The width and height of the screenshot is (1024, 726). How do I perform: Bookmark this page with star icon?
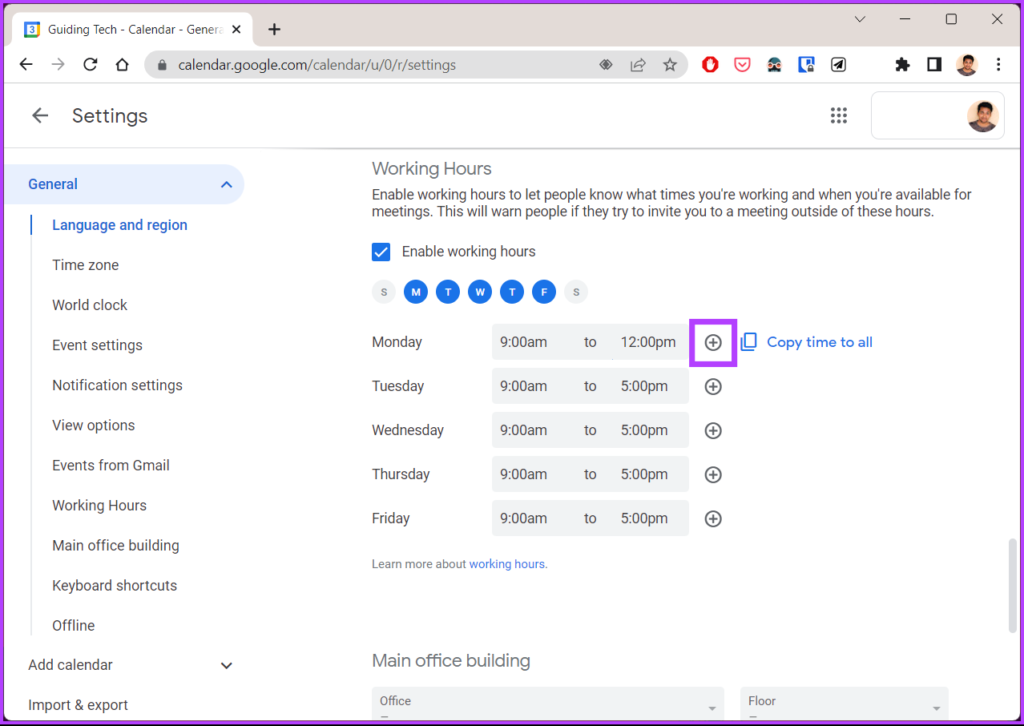pos(670,65)
